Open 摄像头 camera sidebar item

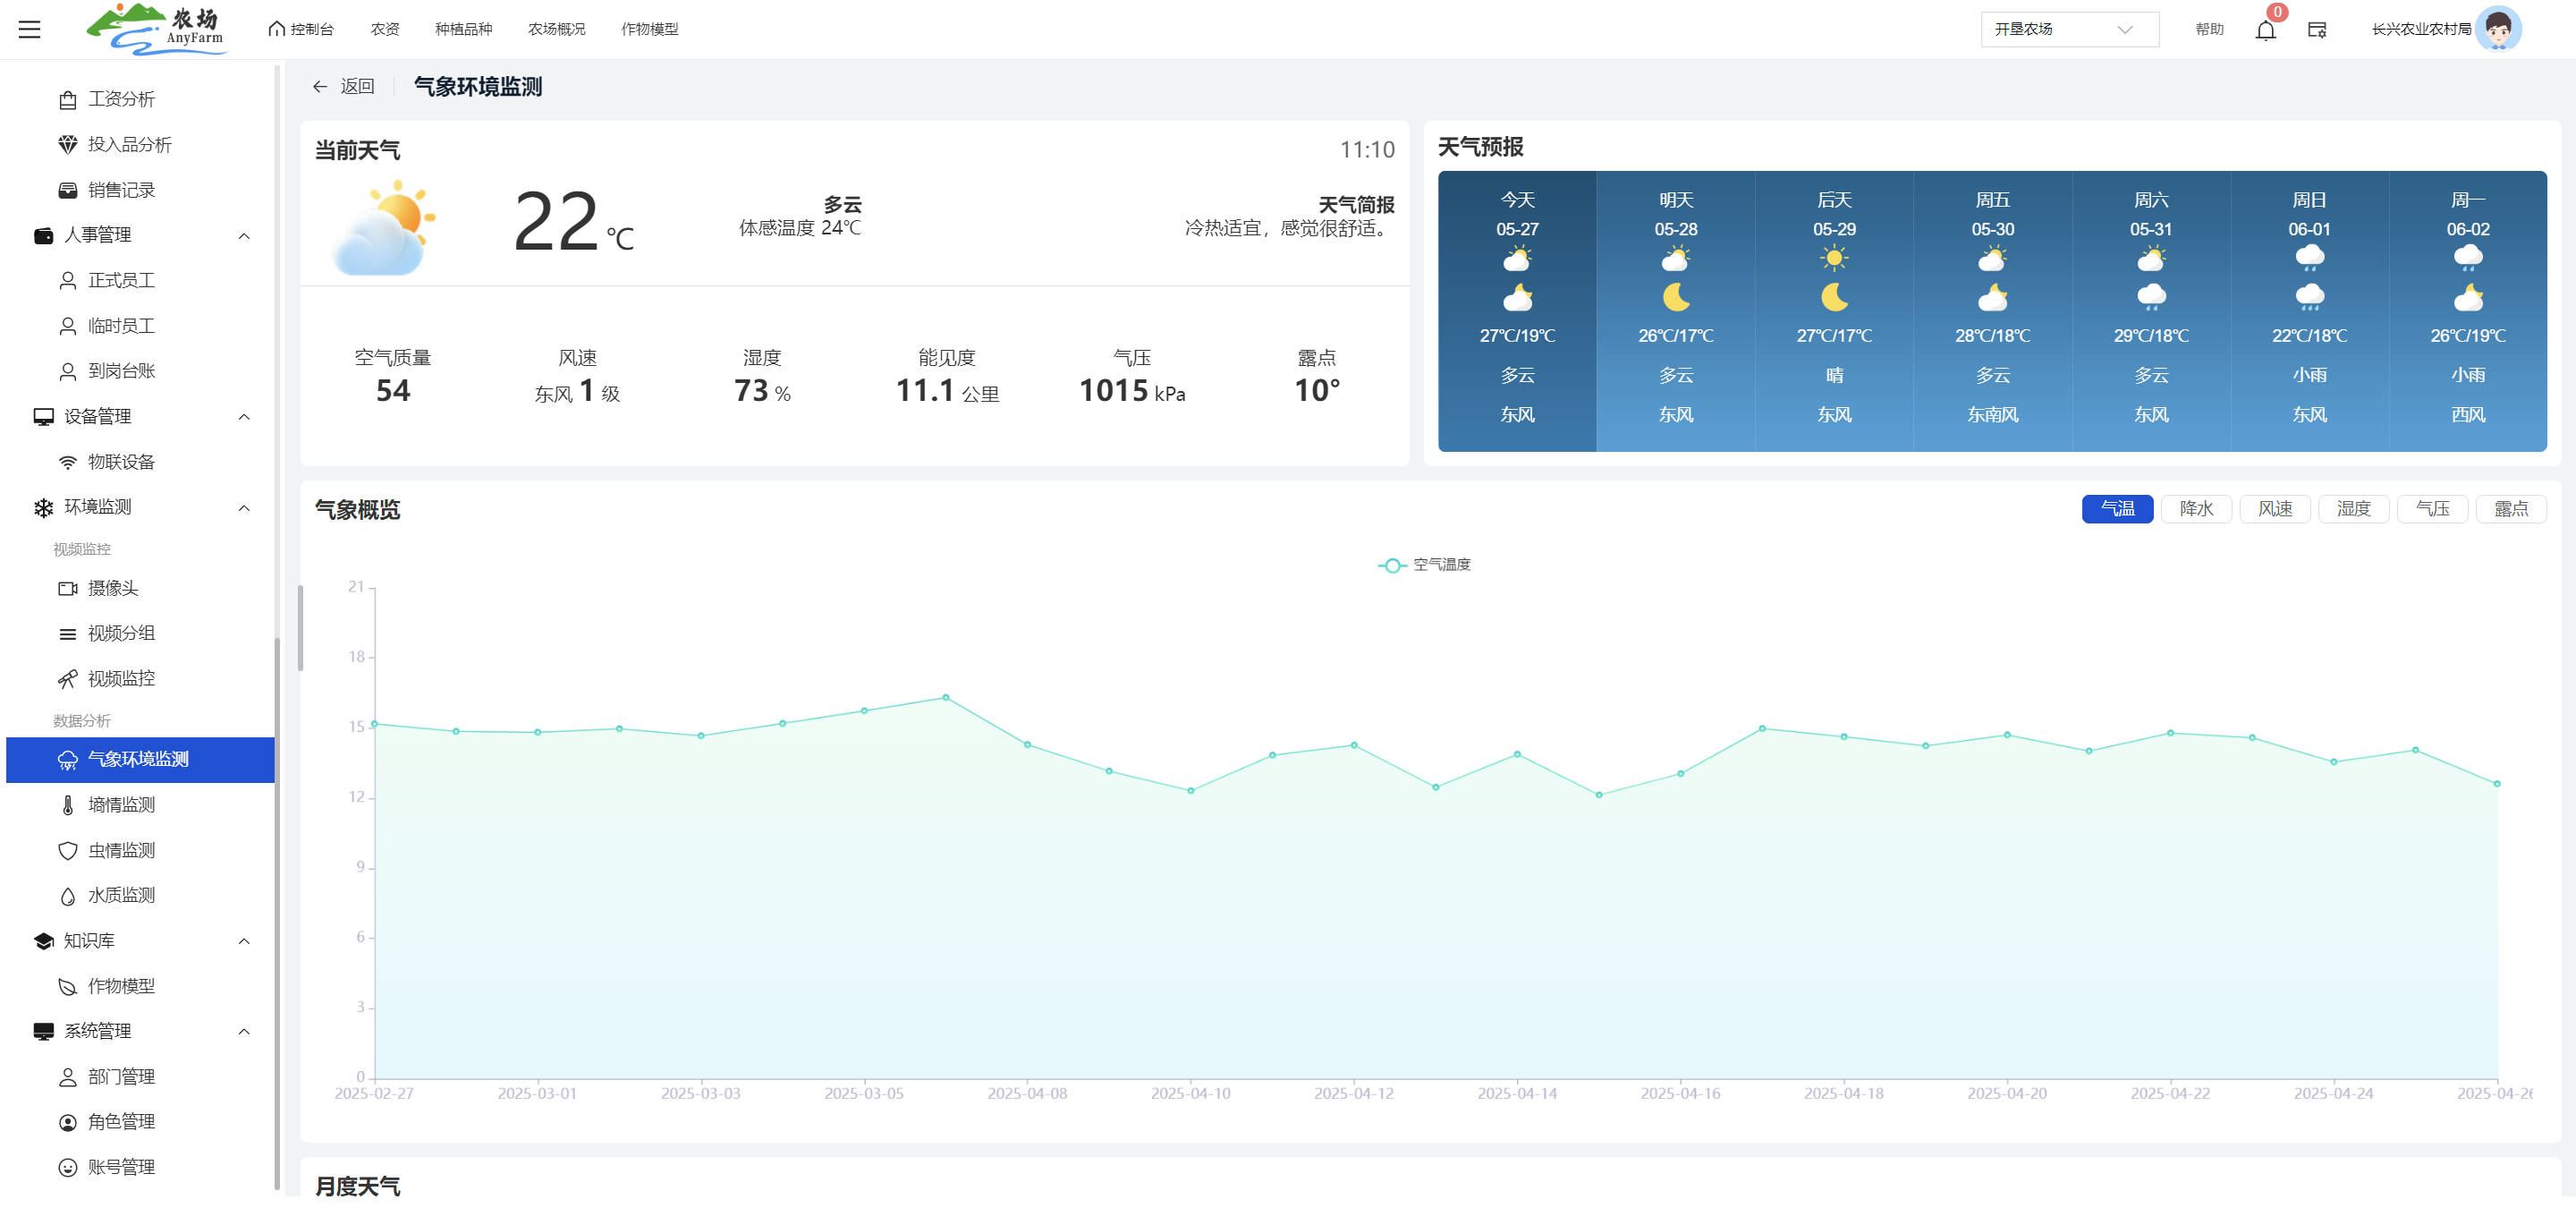click(x=112, y=588)
